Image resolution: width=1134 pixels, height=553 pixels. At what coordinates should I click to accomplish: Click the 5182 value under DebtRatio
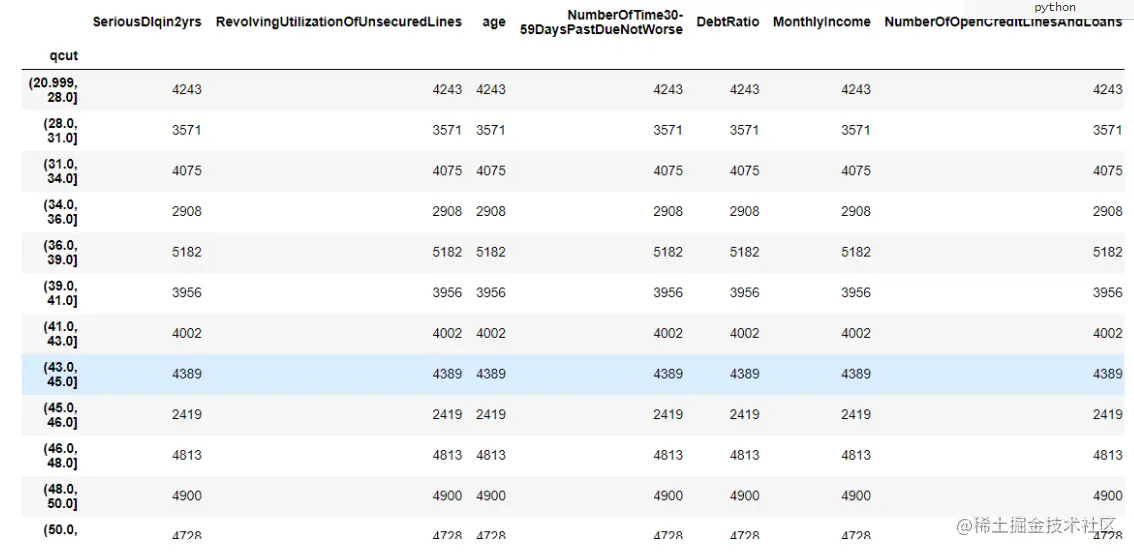744,252
